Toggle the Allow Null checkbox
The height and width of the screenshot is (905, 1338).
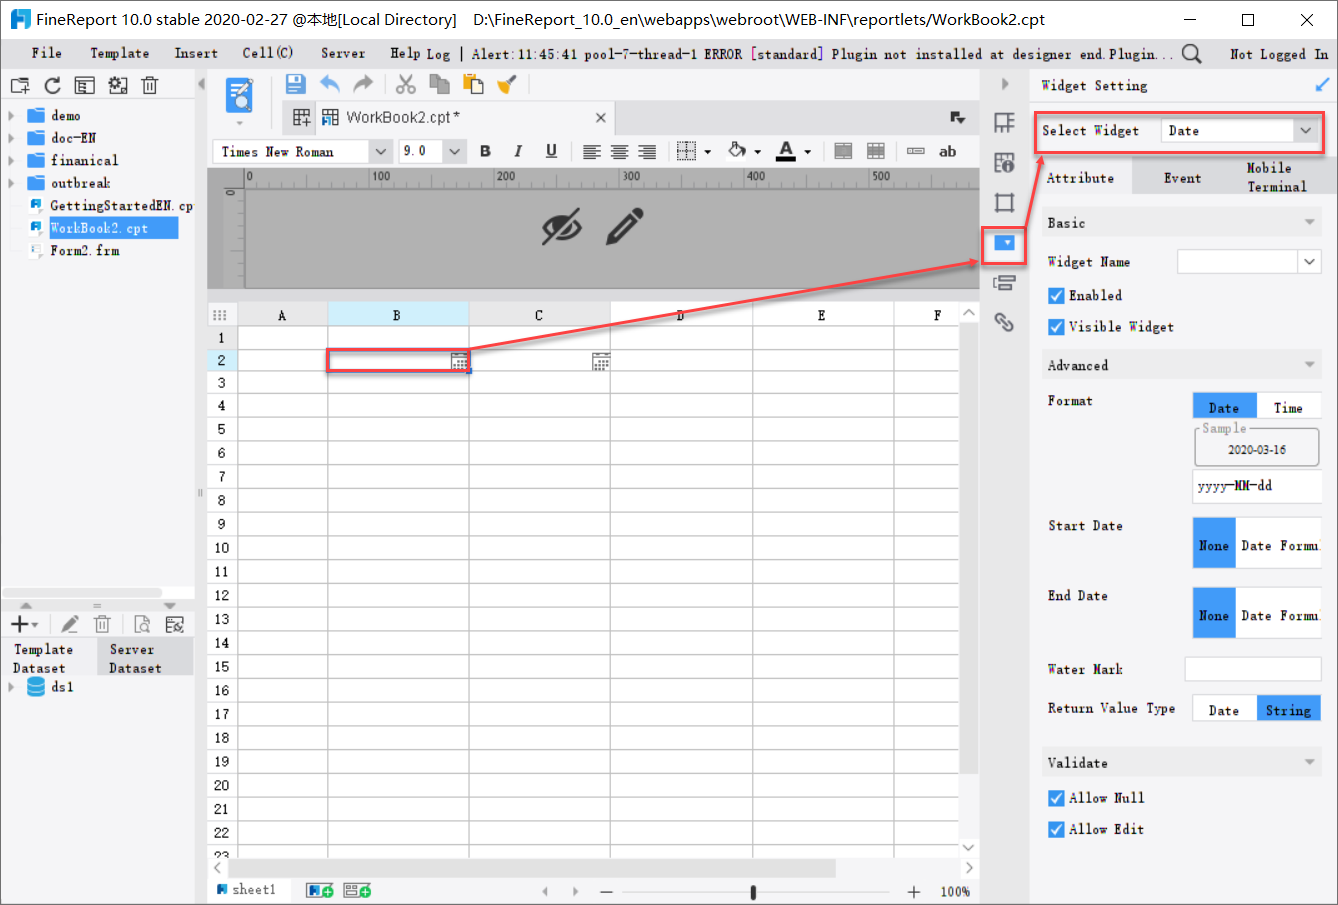[x=1056, y=798]
